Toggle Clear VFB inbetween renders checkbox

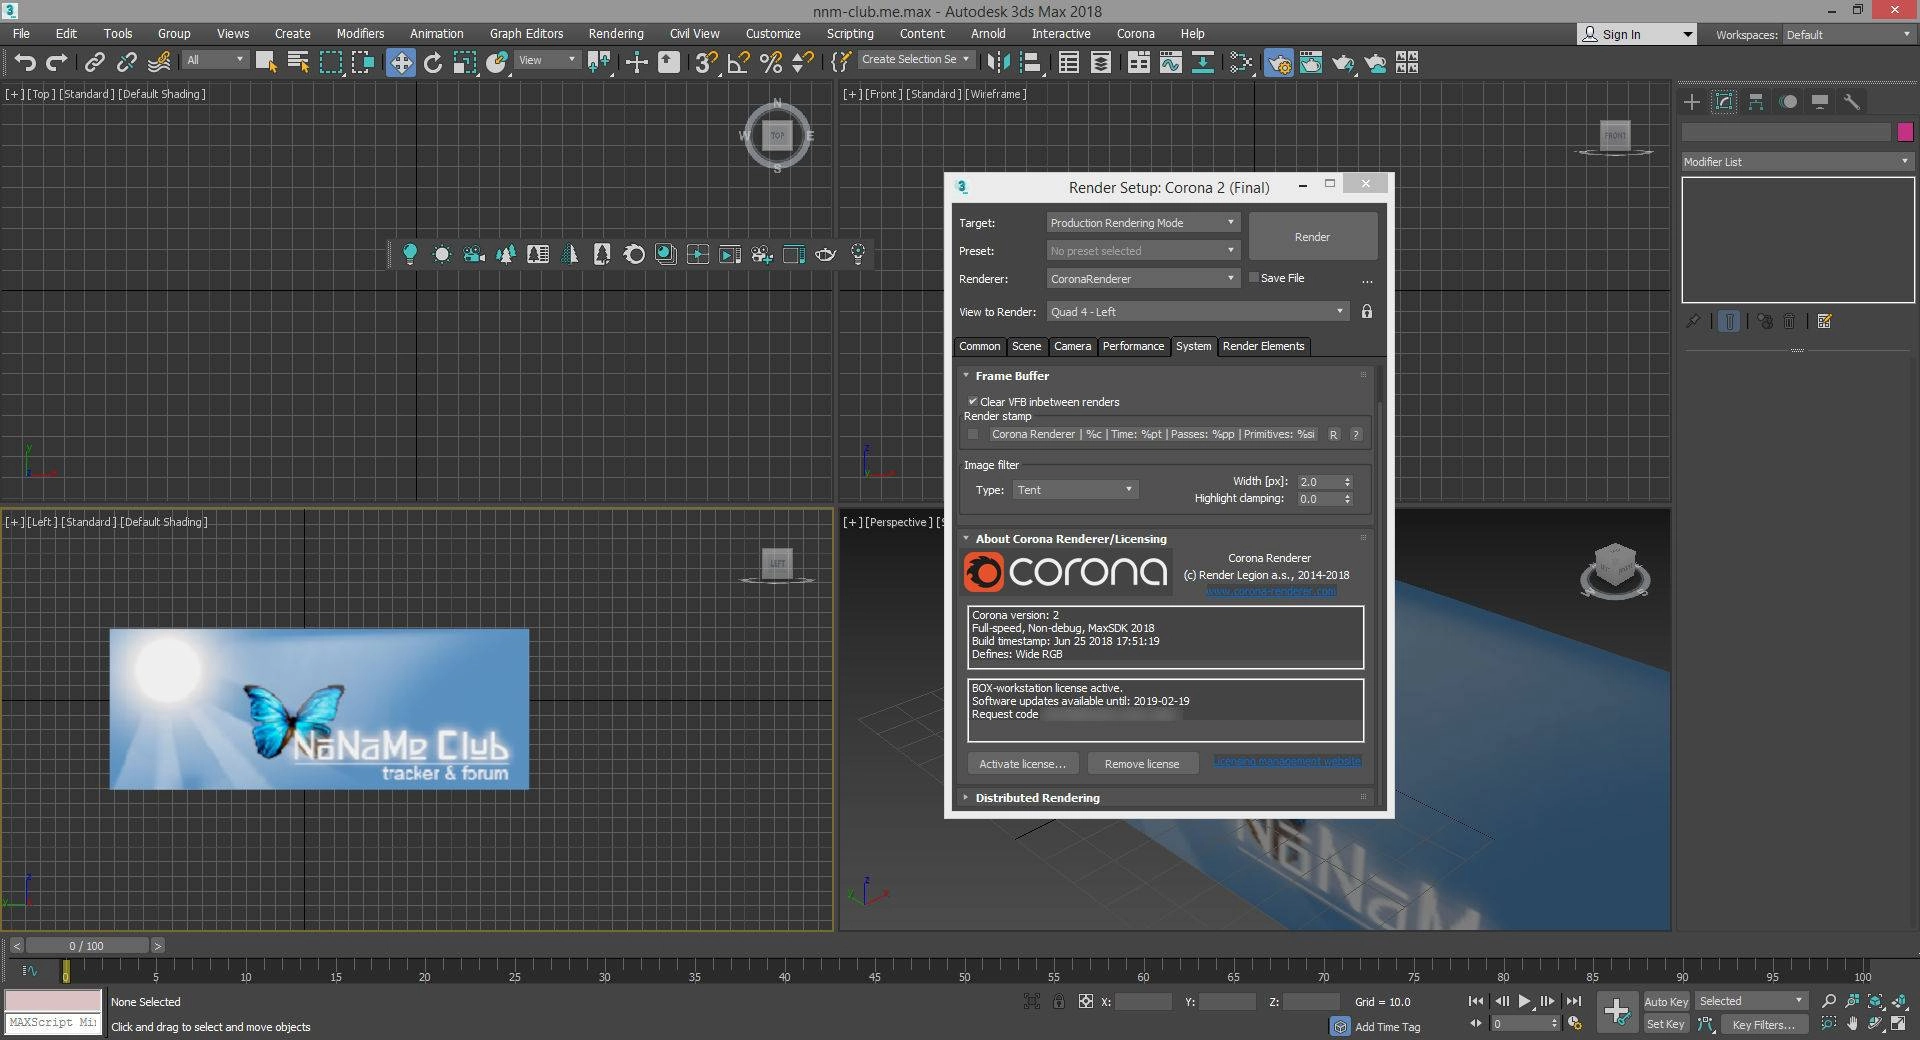click(972, 402)
